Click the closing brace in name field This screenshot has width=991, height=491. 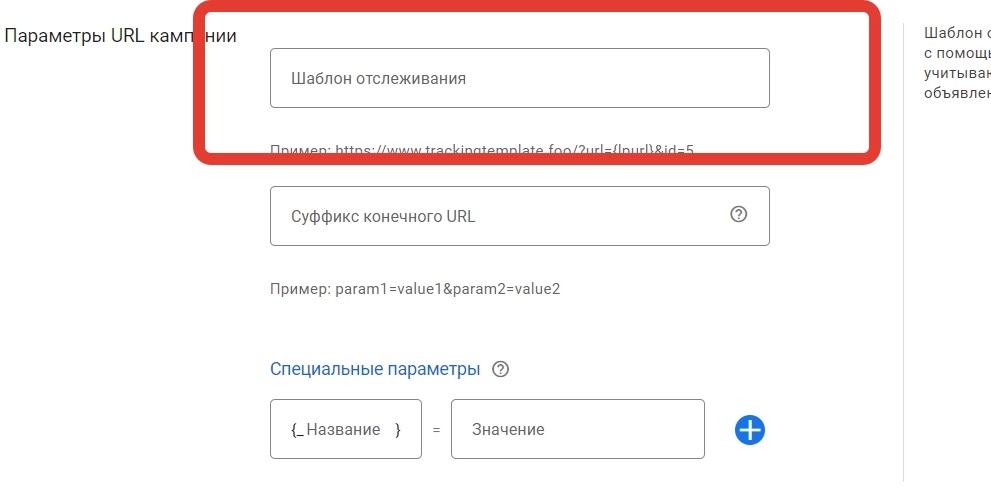pos(398,429)
